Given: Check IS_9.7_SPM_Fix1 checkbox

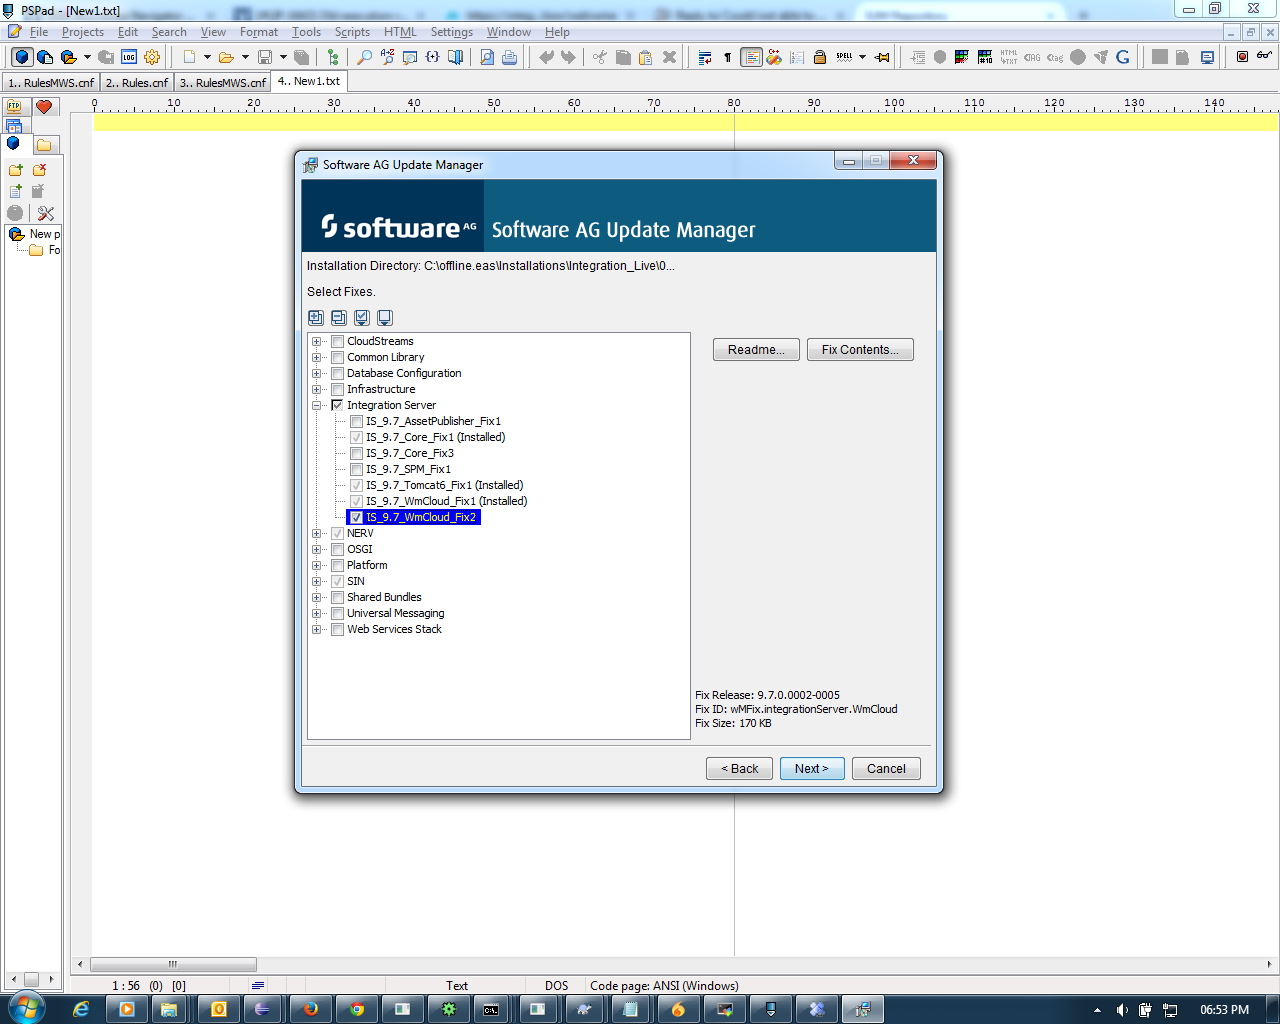Looking at the screenshot, I should pyautogui.click(x=357, y=469).
